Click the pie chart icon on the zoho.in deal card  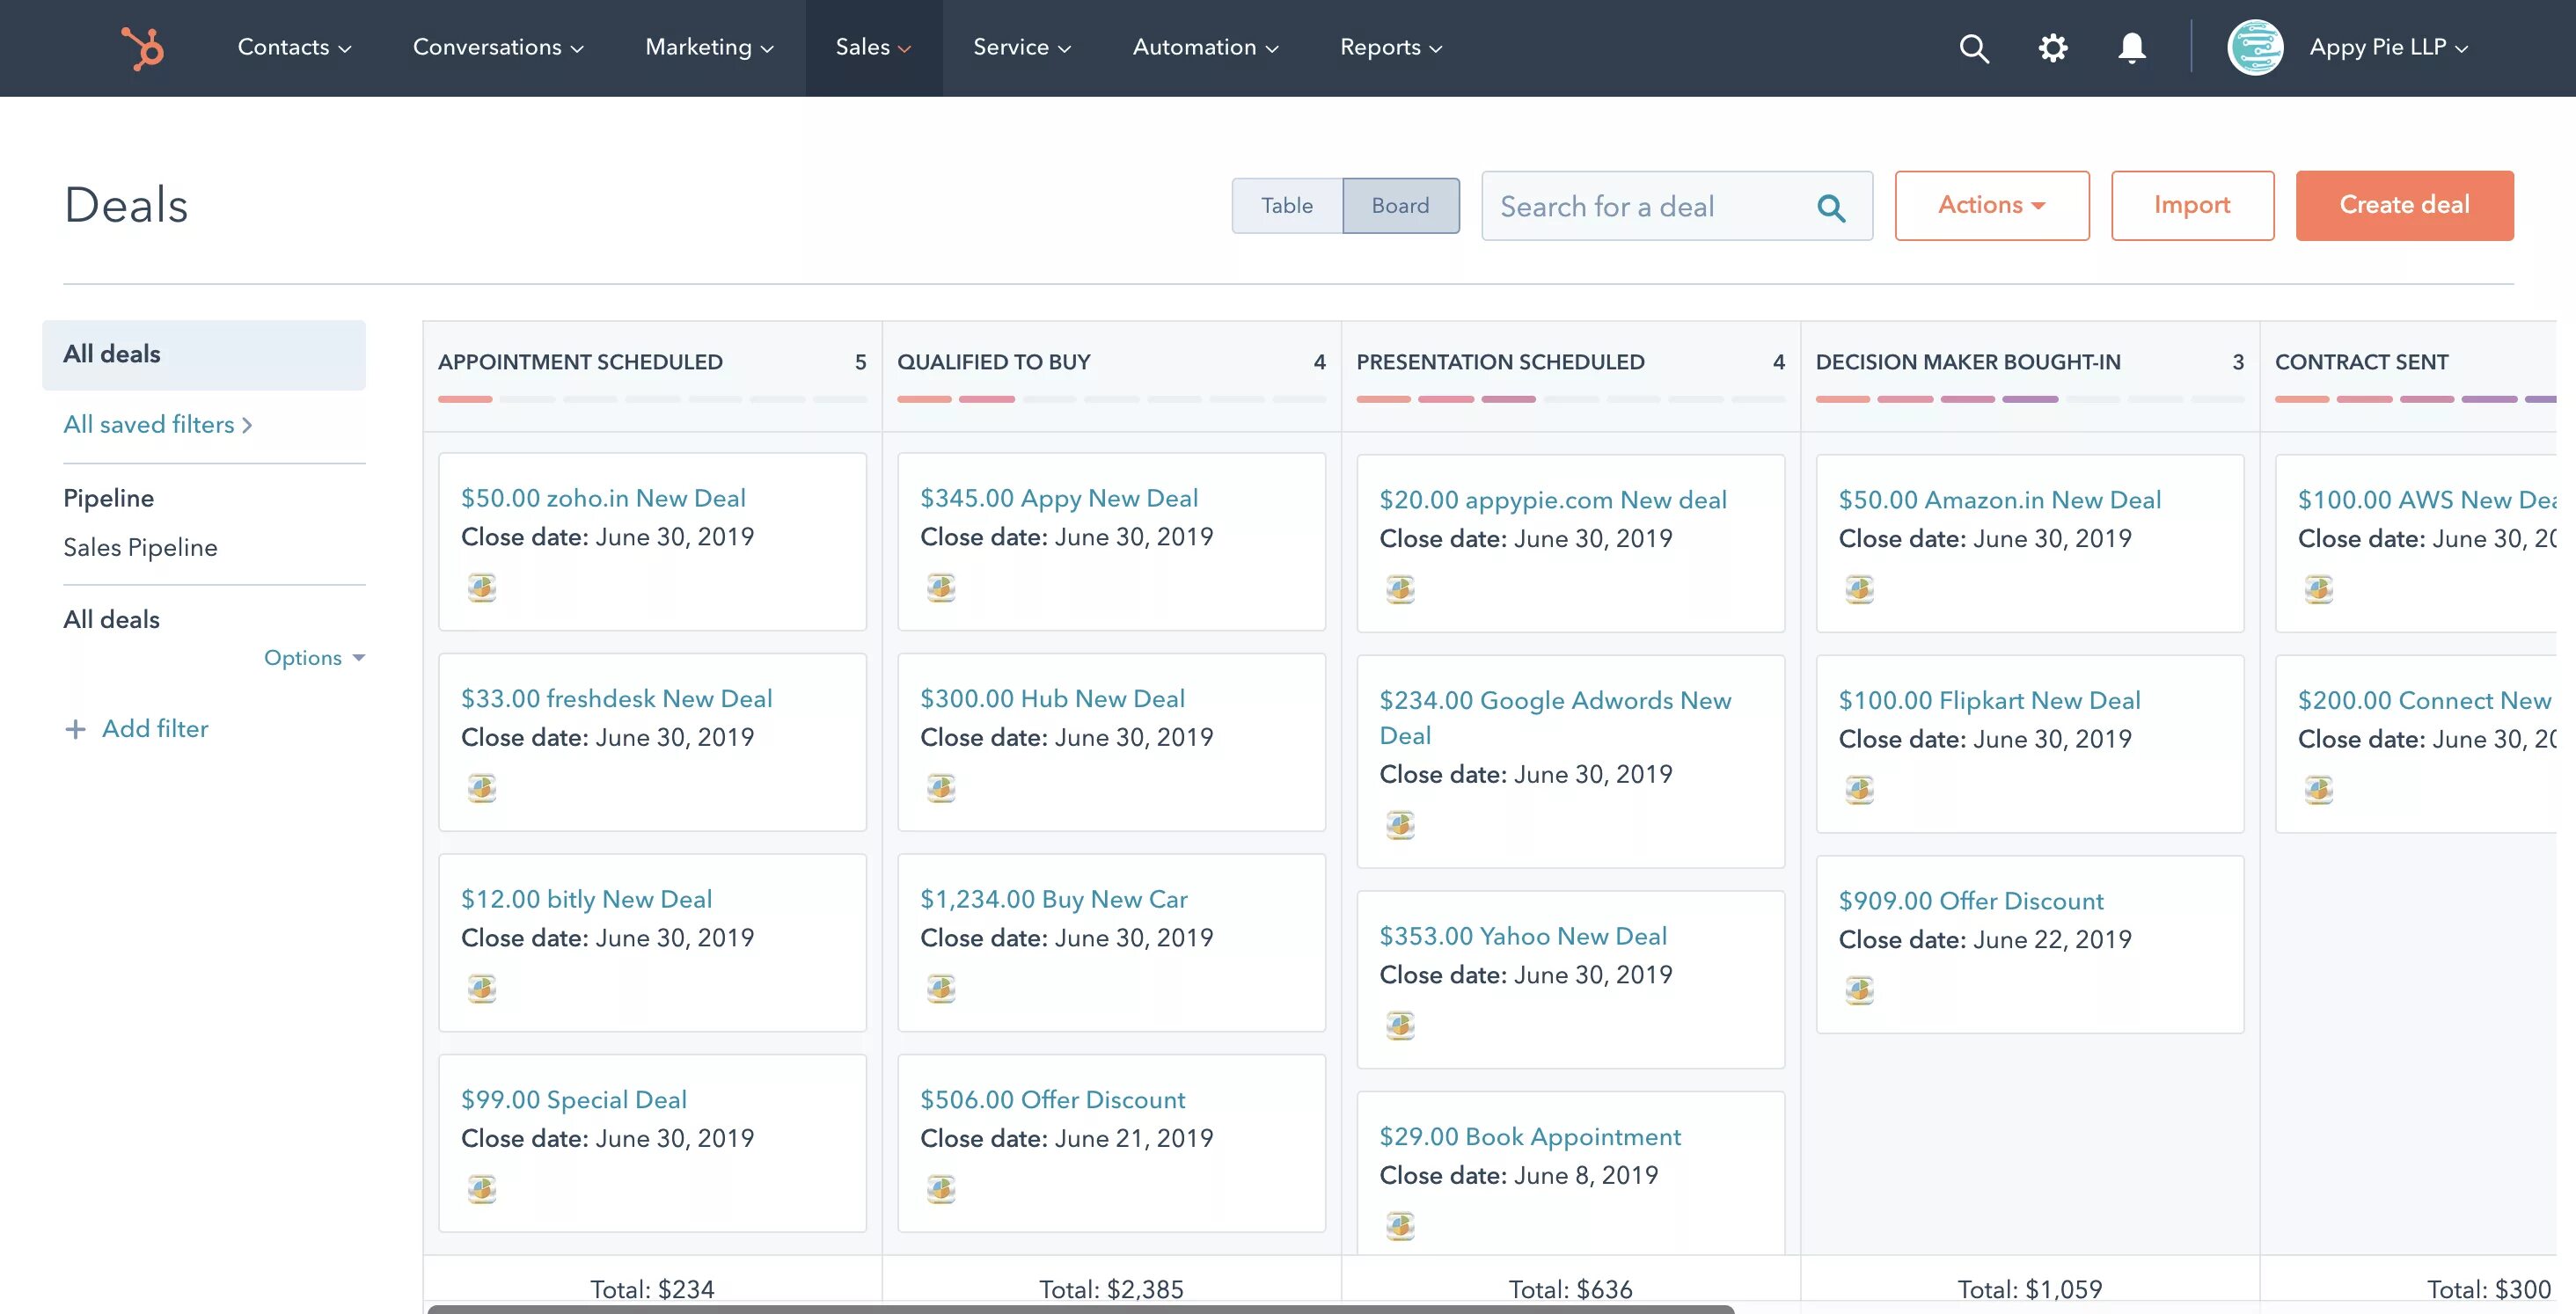pos(482,588)
